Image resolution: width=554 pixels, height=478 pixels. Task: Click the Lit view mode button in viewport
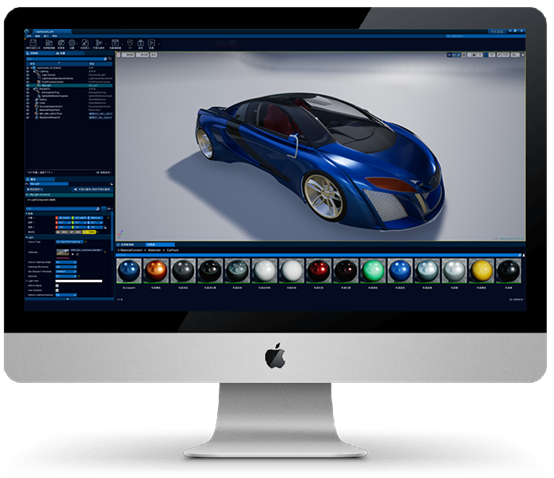142,55
